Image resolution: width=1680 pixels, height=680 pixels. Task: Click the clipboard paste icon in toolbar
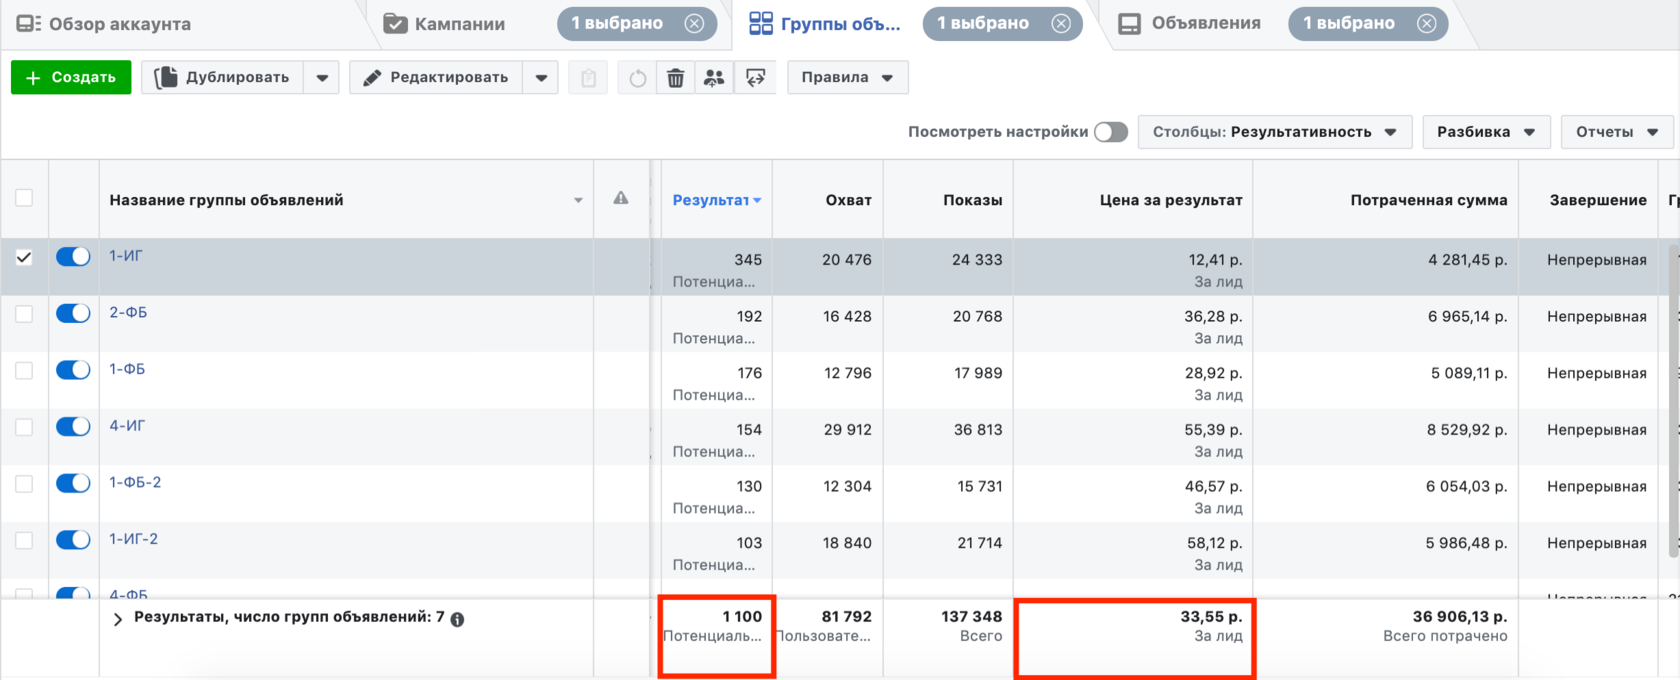tap(588, 78)
